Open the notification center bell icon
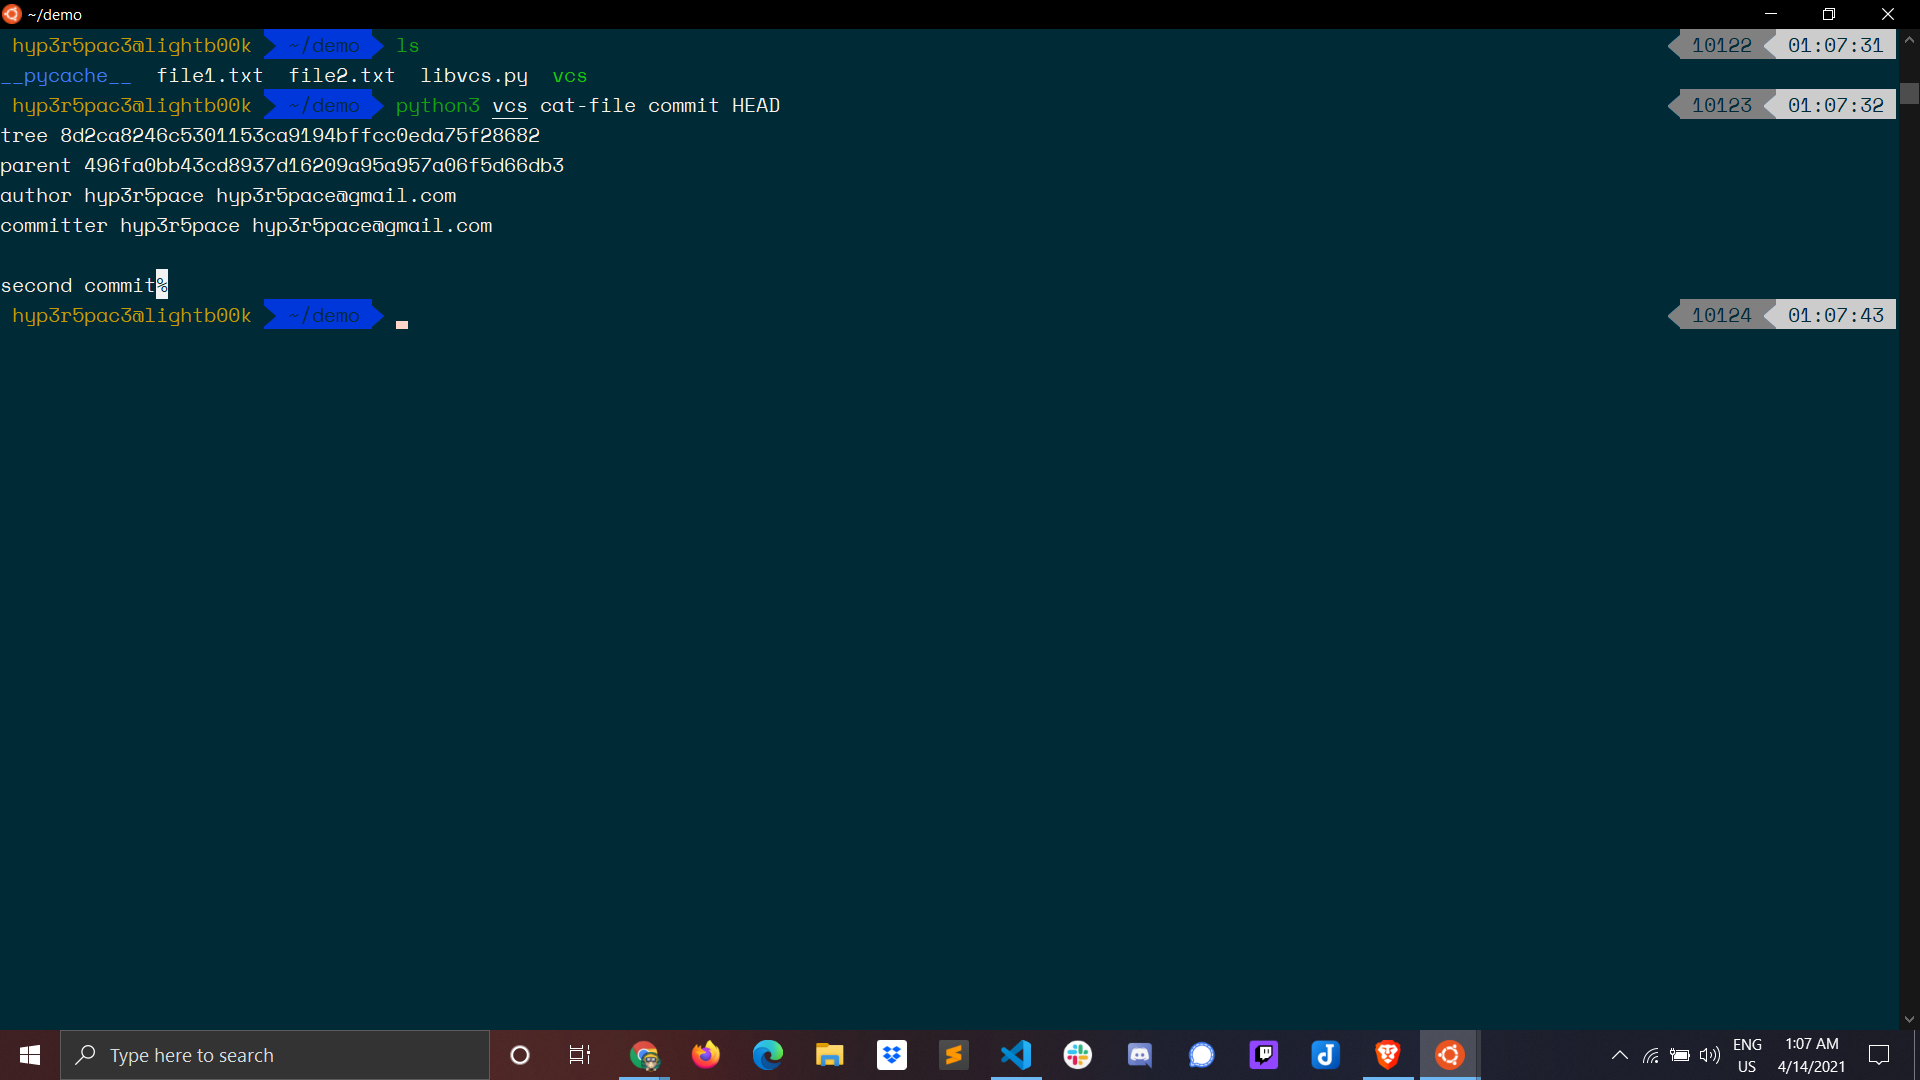1920x1080 pixels. click(x=1878, y=1054)
